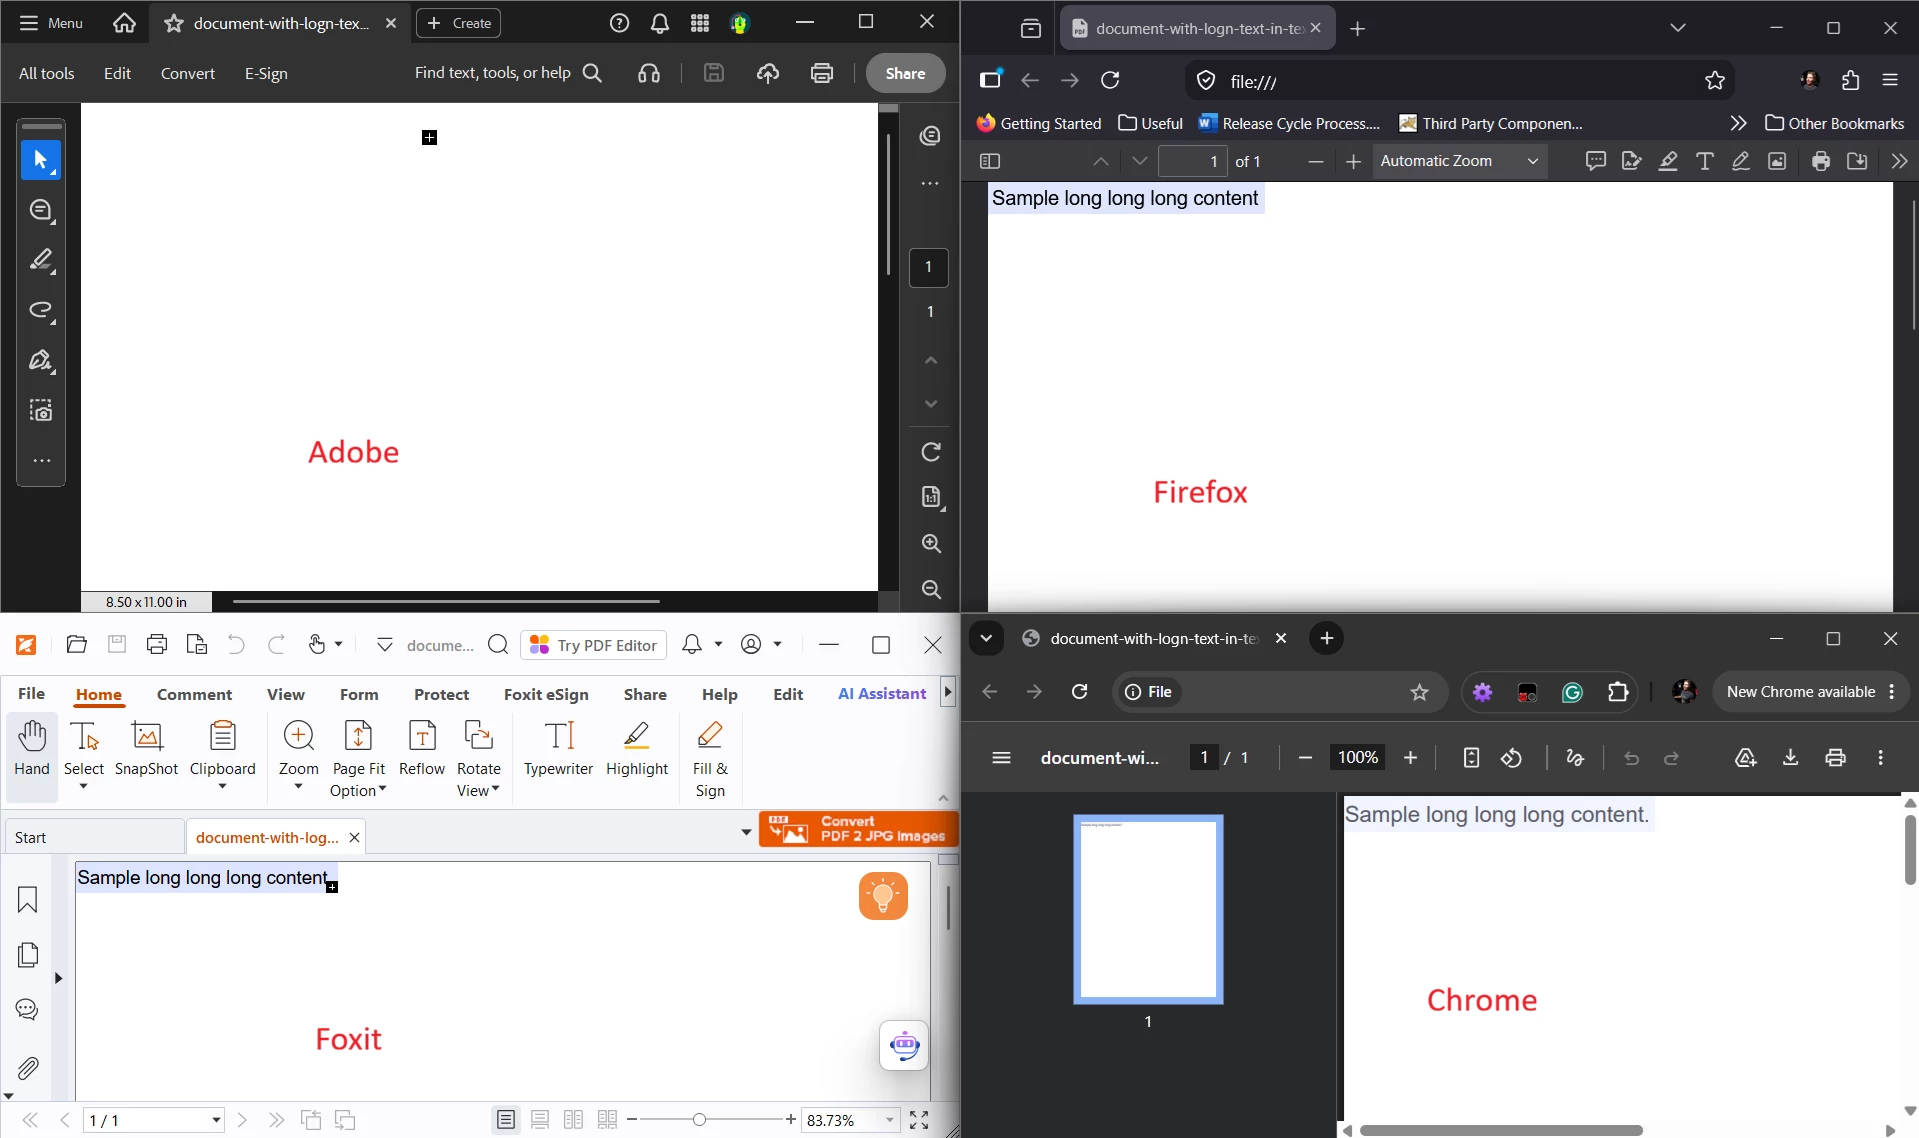
Task: Open the Adobe fill and sign pen tool
Action: click(41, 360)
